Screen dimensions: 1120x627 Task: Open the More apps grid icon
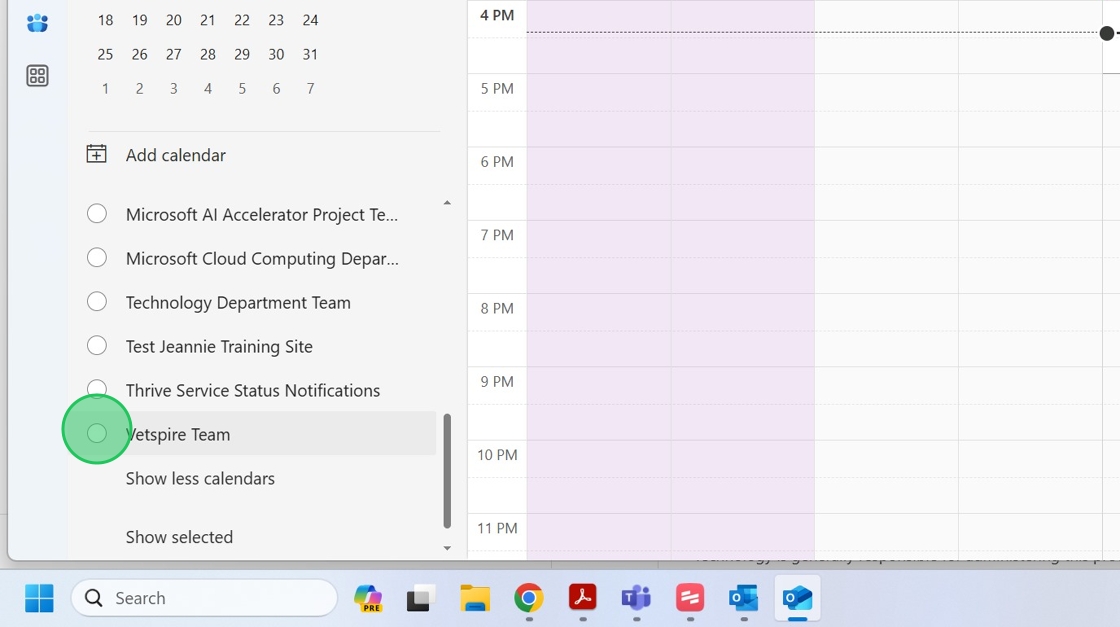point(37,76)
